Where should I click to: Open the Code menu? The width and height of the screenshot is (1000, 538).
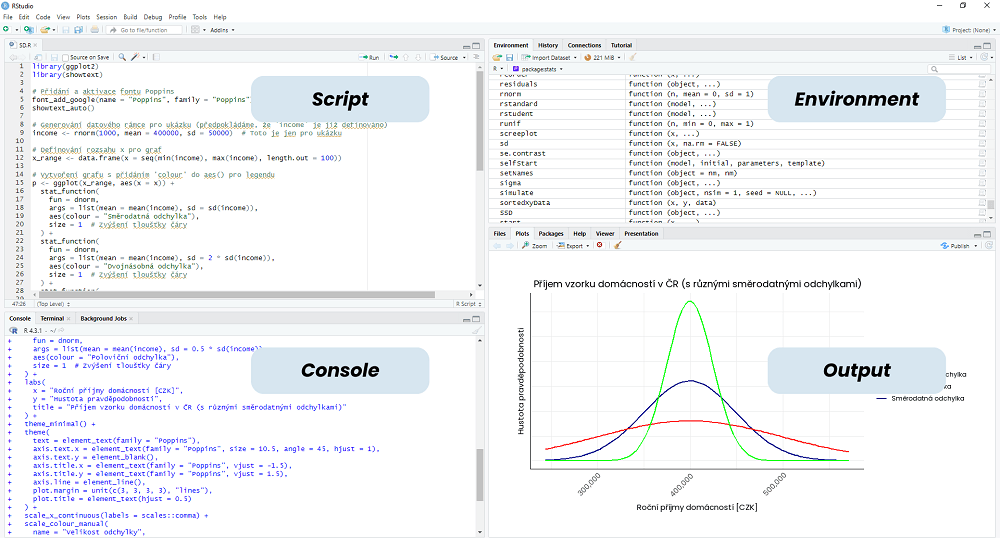point(43,17)
